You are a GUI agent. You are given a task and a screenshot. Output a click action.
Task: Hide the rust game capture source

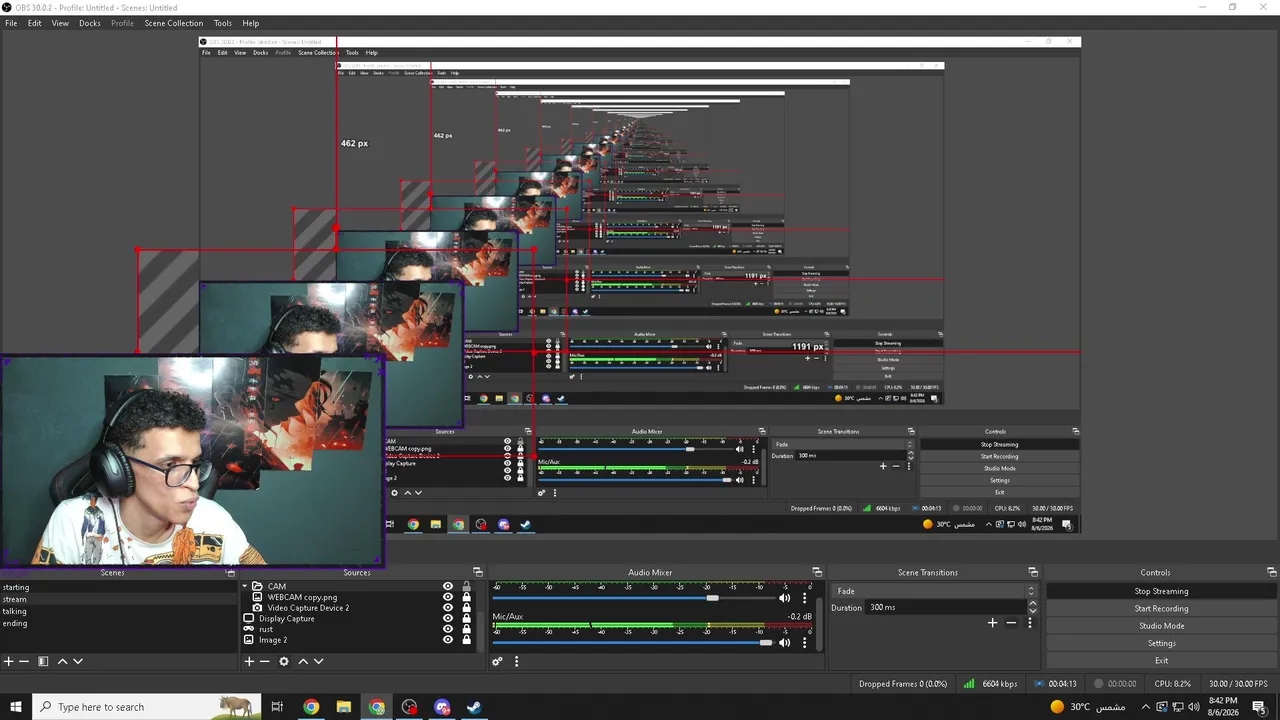[448, 629]
